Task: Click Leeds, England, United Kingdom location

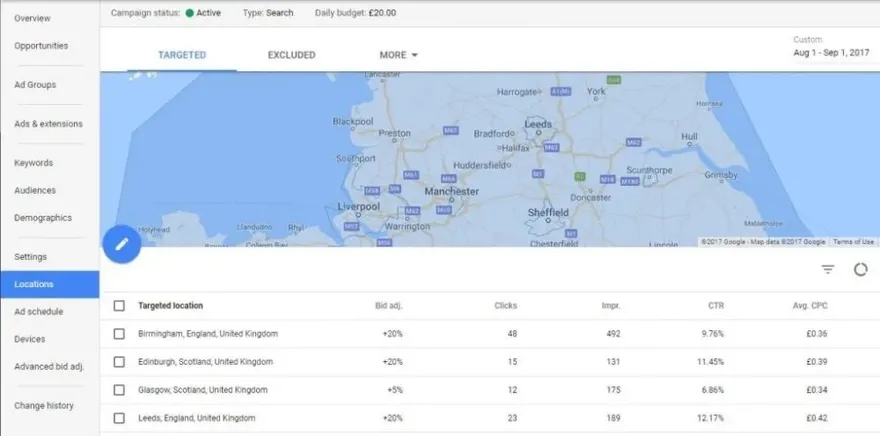Action: (x=196, y=418)
